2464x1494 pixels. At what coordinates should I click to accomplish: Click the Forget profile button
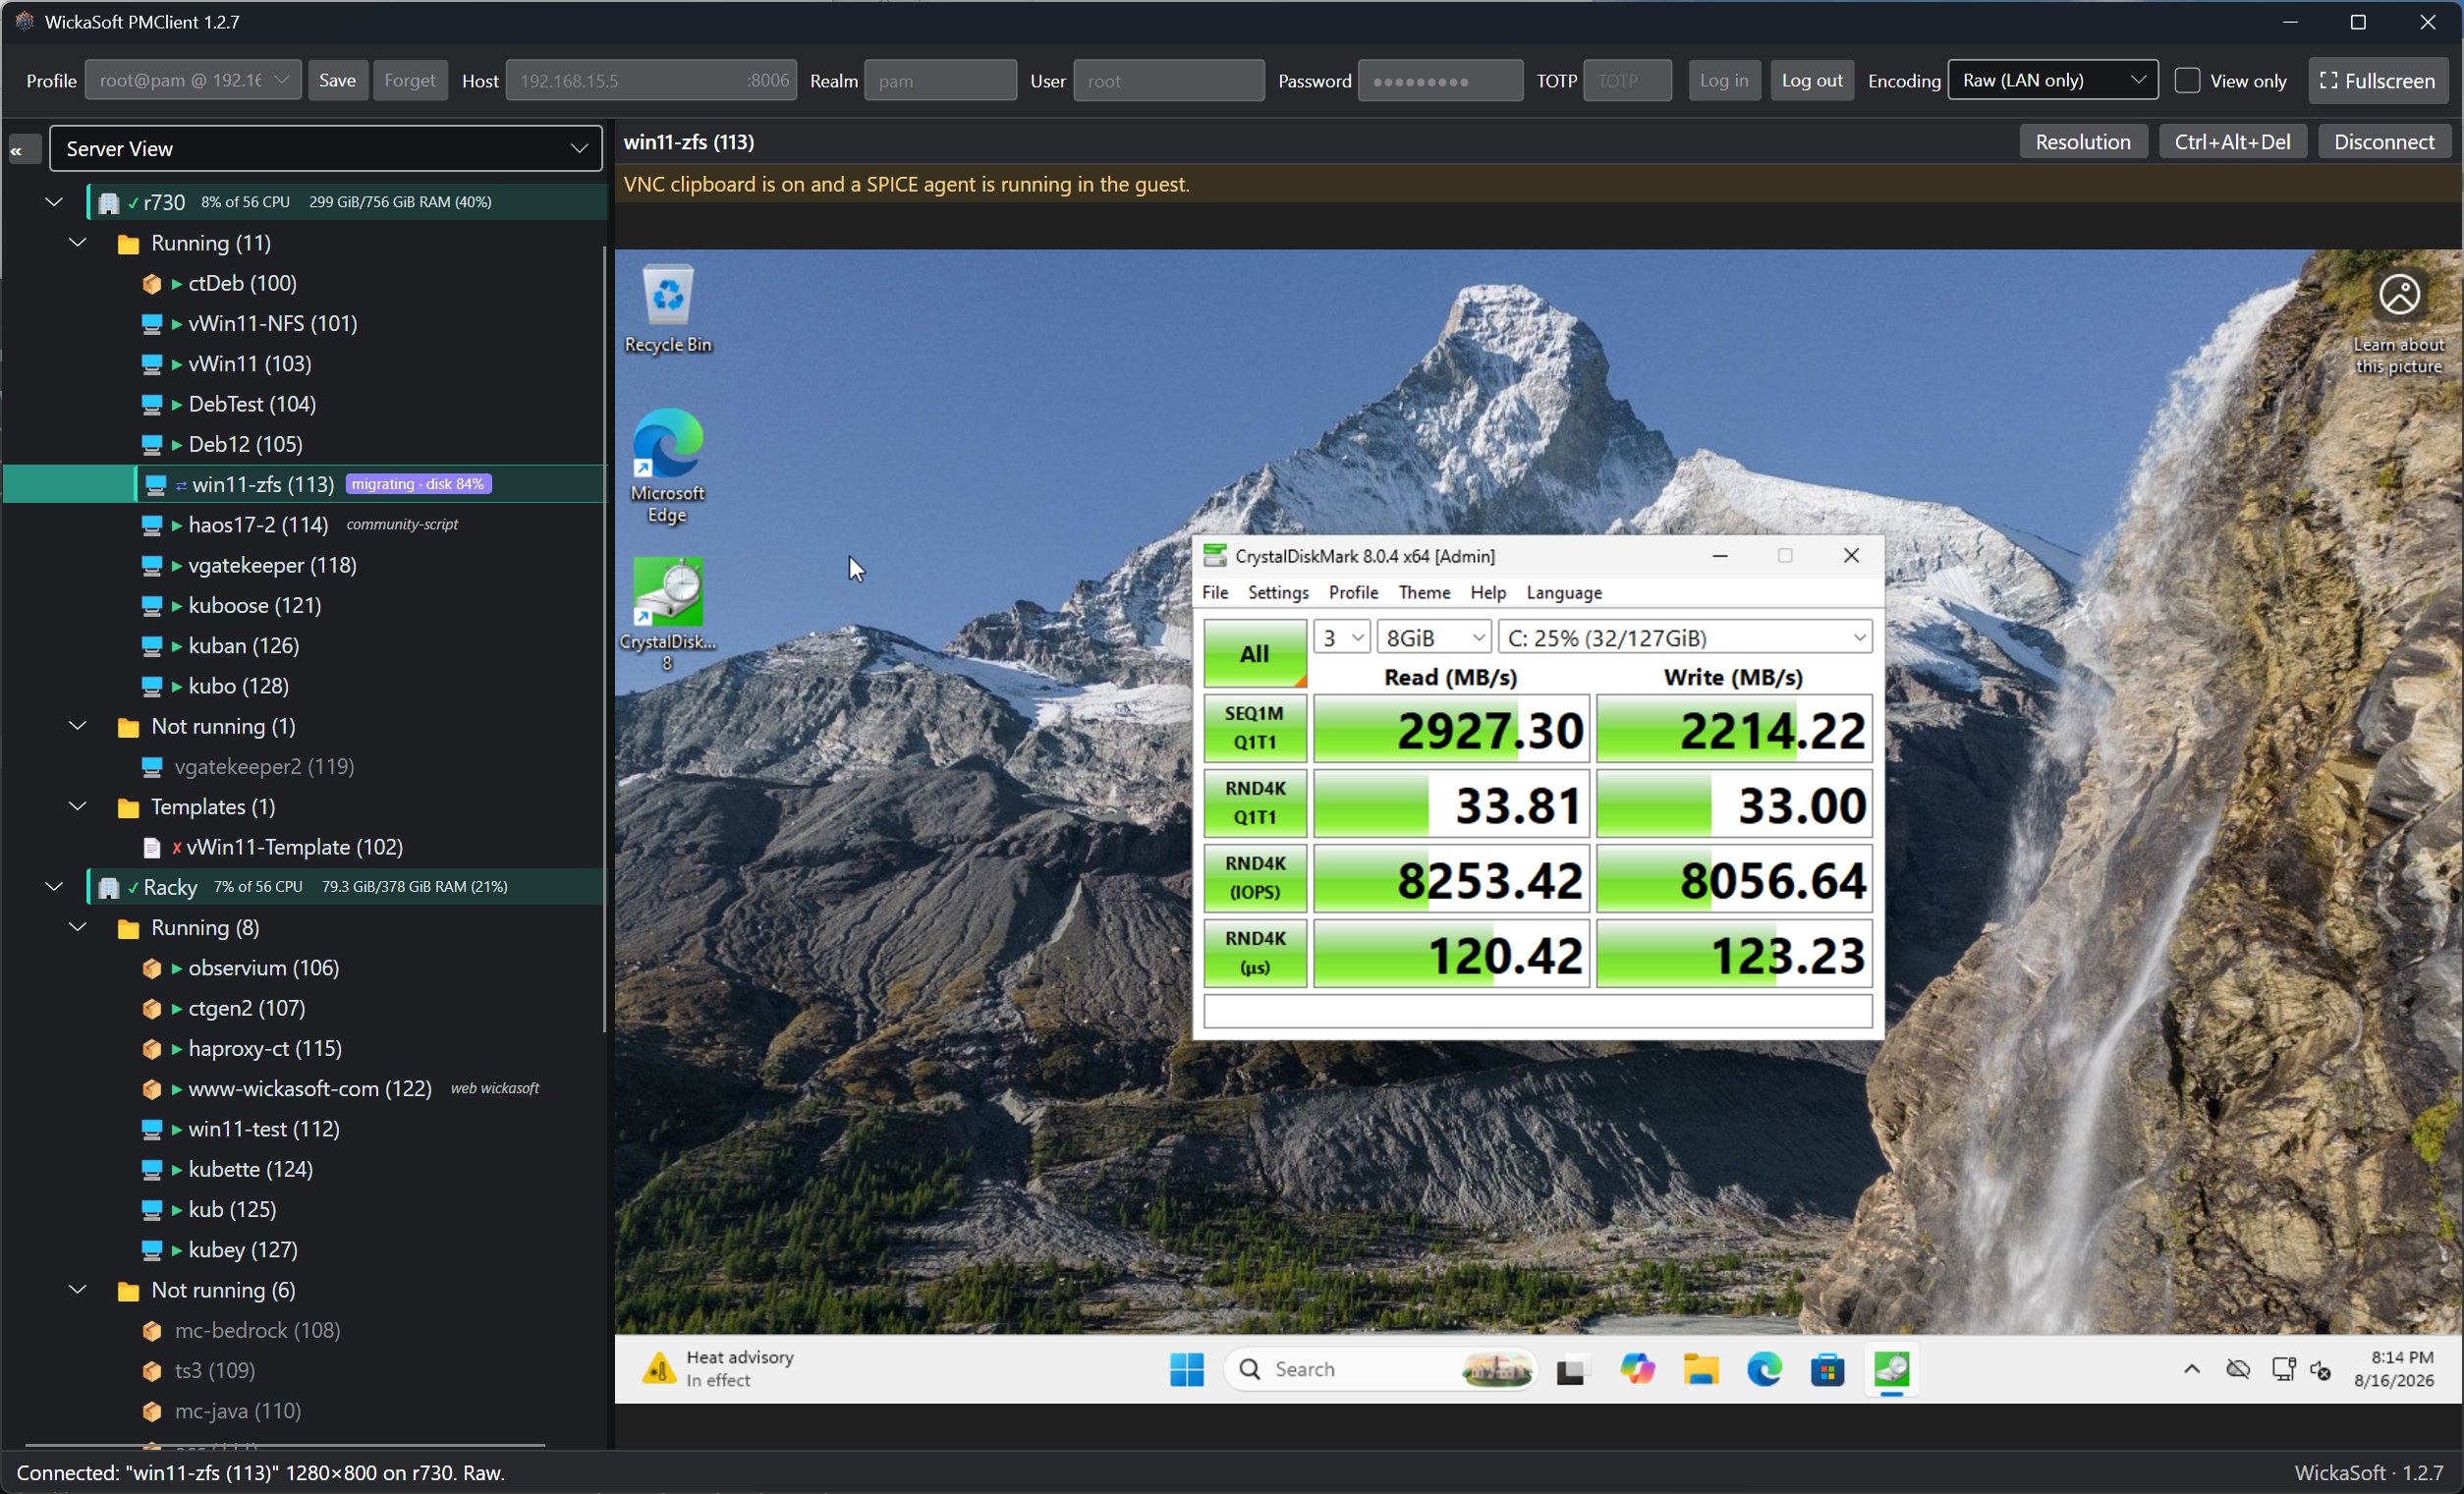(410, 80)
